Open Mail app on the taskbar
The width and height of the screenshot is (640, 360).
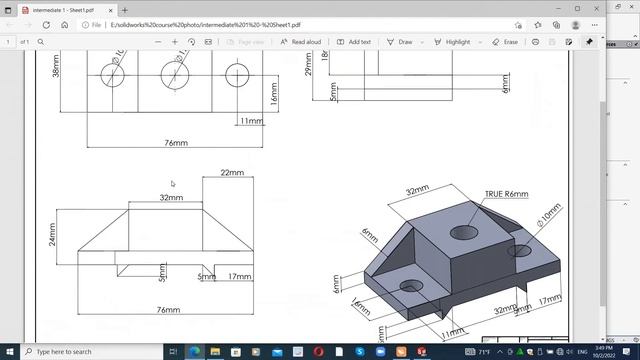(277, 351)
